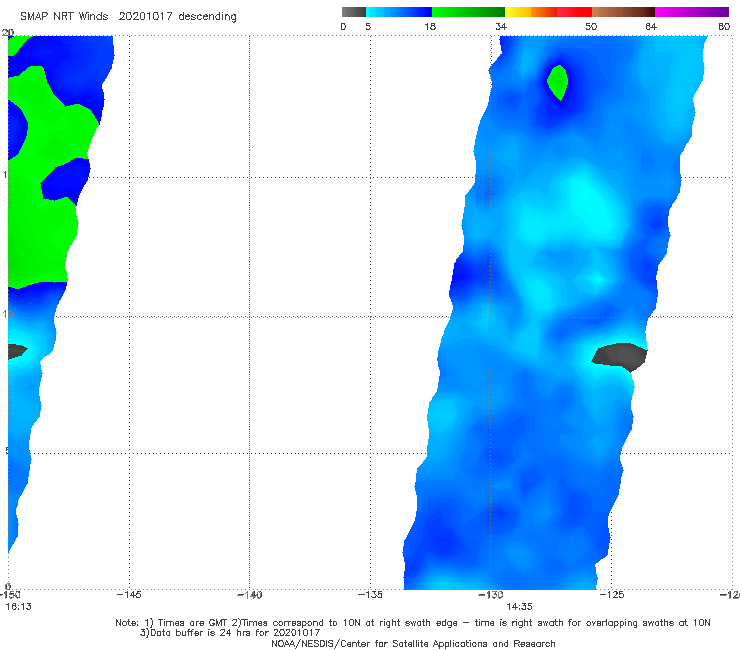
Task: Click the longitude label '-140'
Action: pyautogui.click(x=249, y=595)
